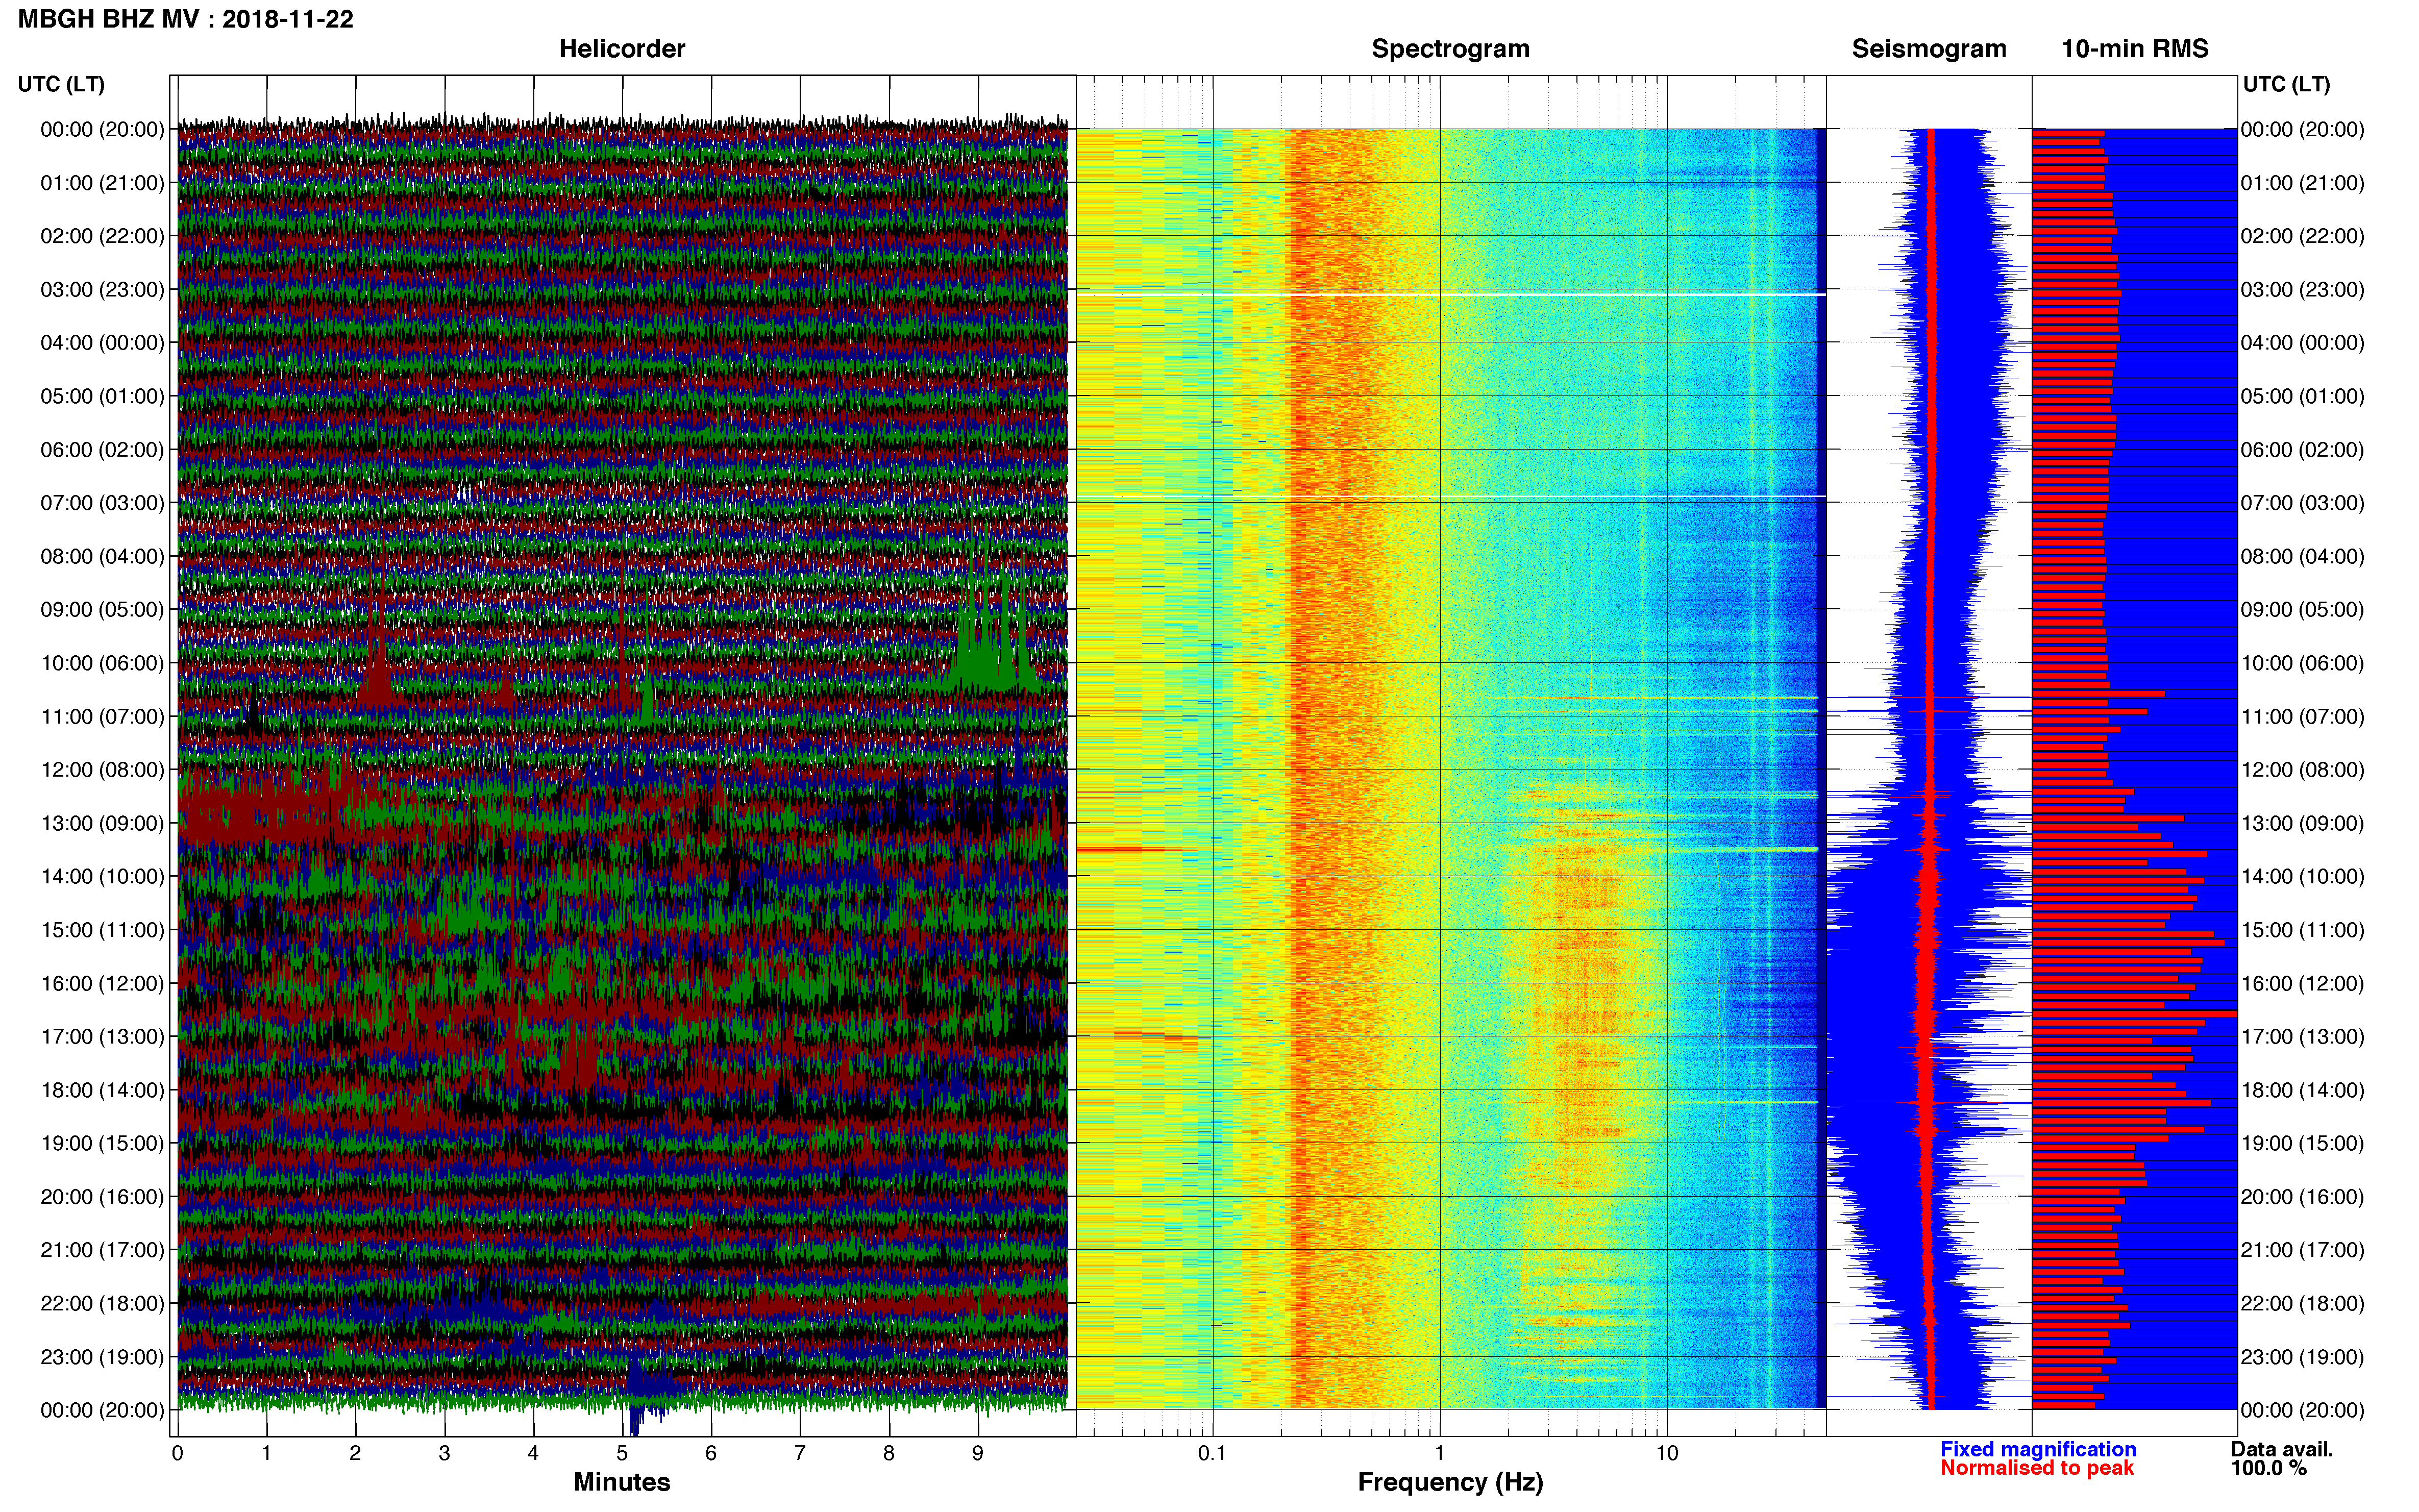
Task: Click "01:00 (21:00)" on the left time axis
Action: click(x=102, y=183)
